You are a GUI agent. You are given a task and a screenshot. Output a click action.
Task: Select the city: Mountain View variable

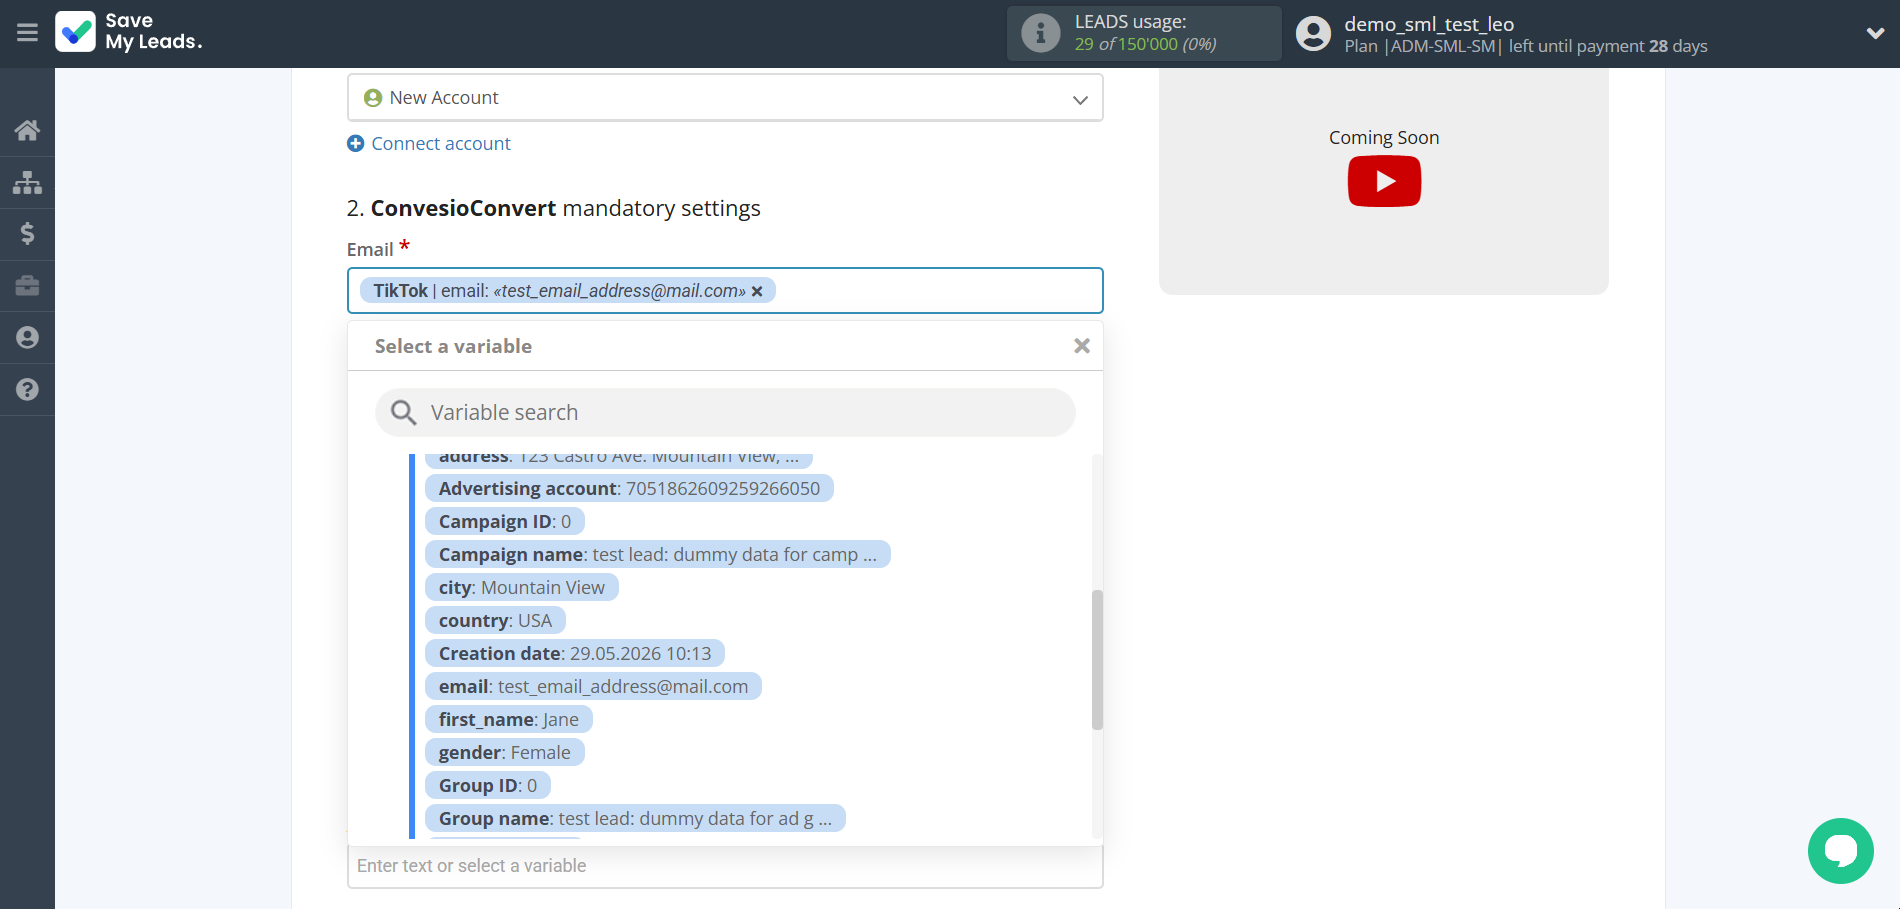[x=522, y=588]
